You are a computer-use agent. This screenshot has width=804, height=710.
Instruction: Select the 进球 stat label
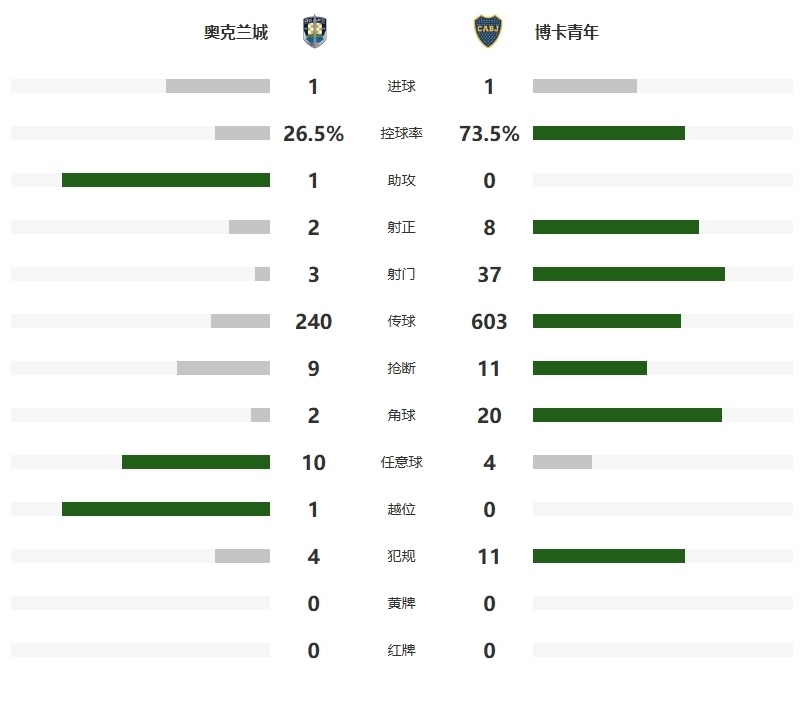click(401, 86)
